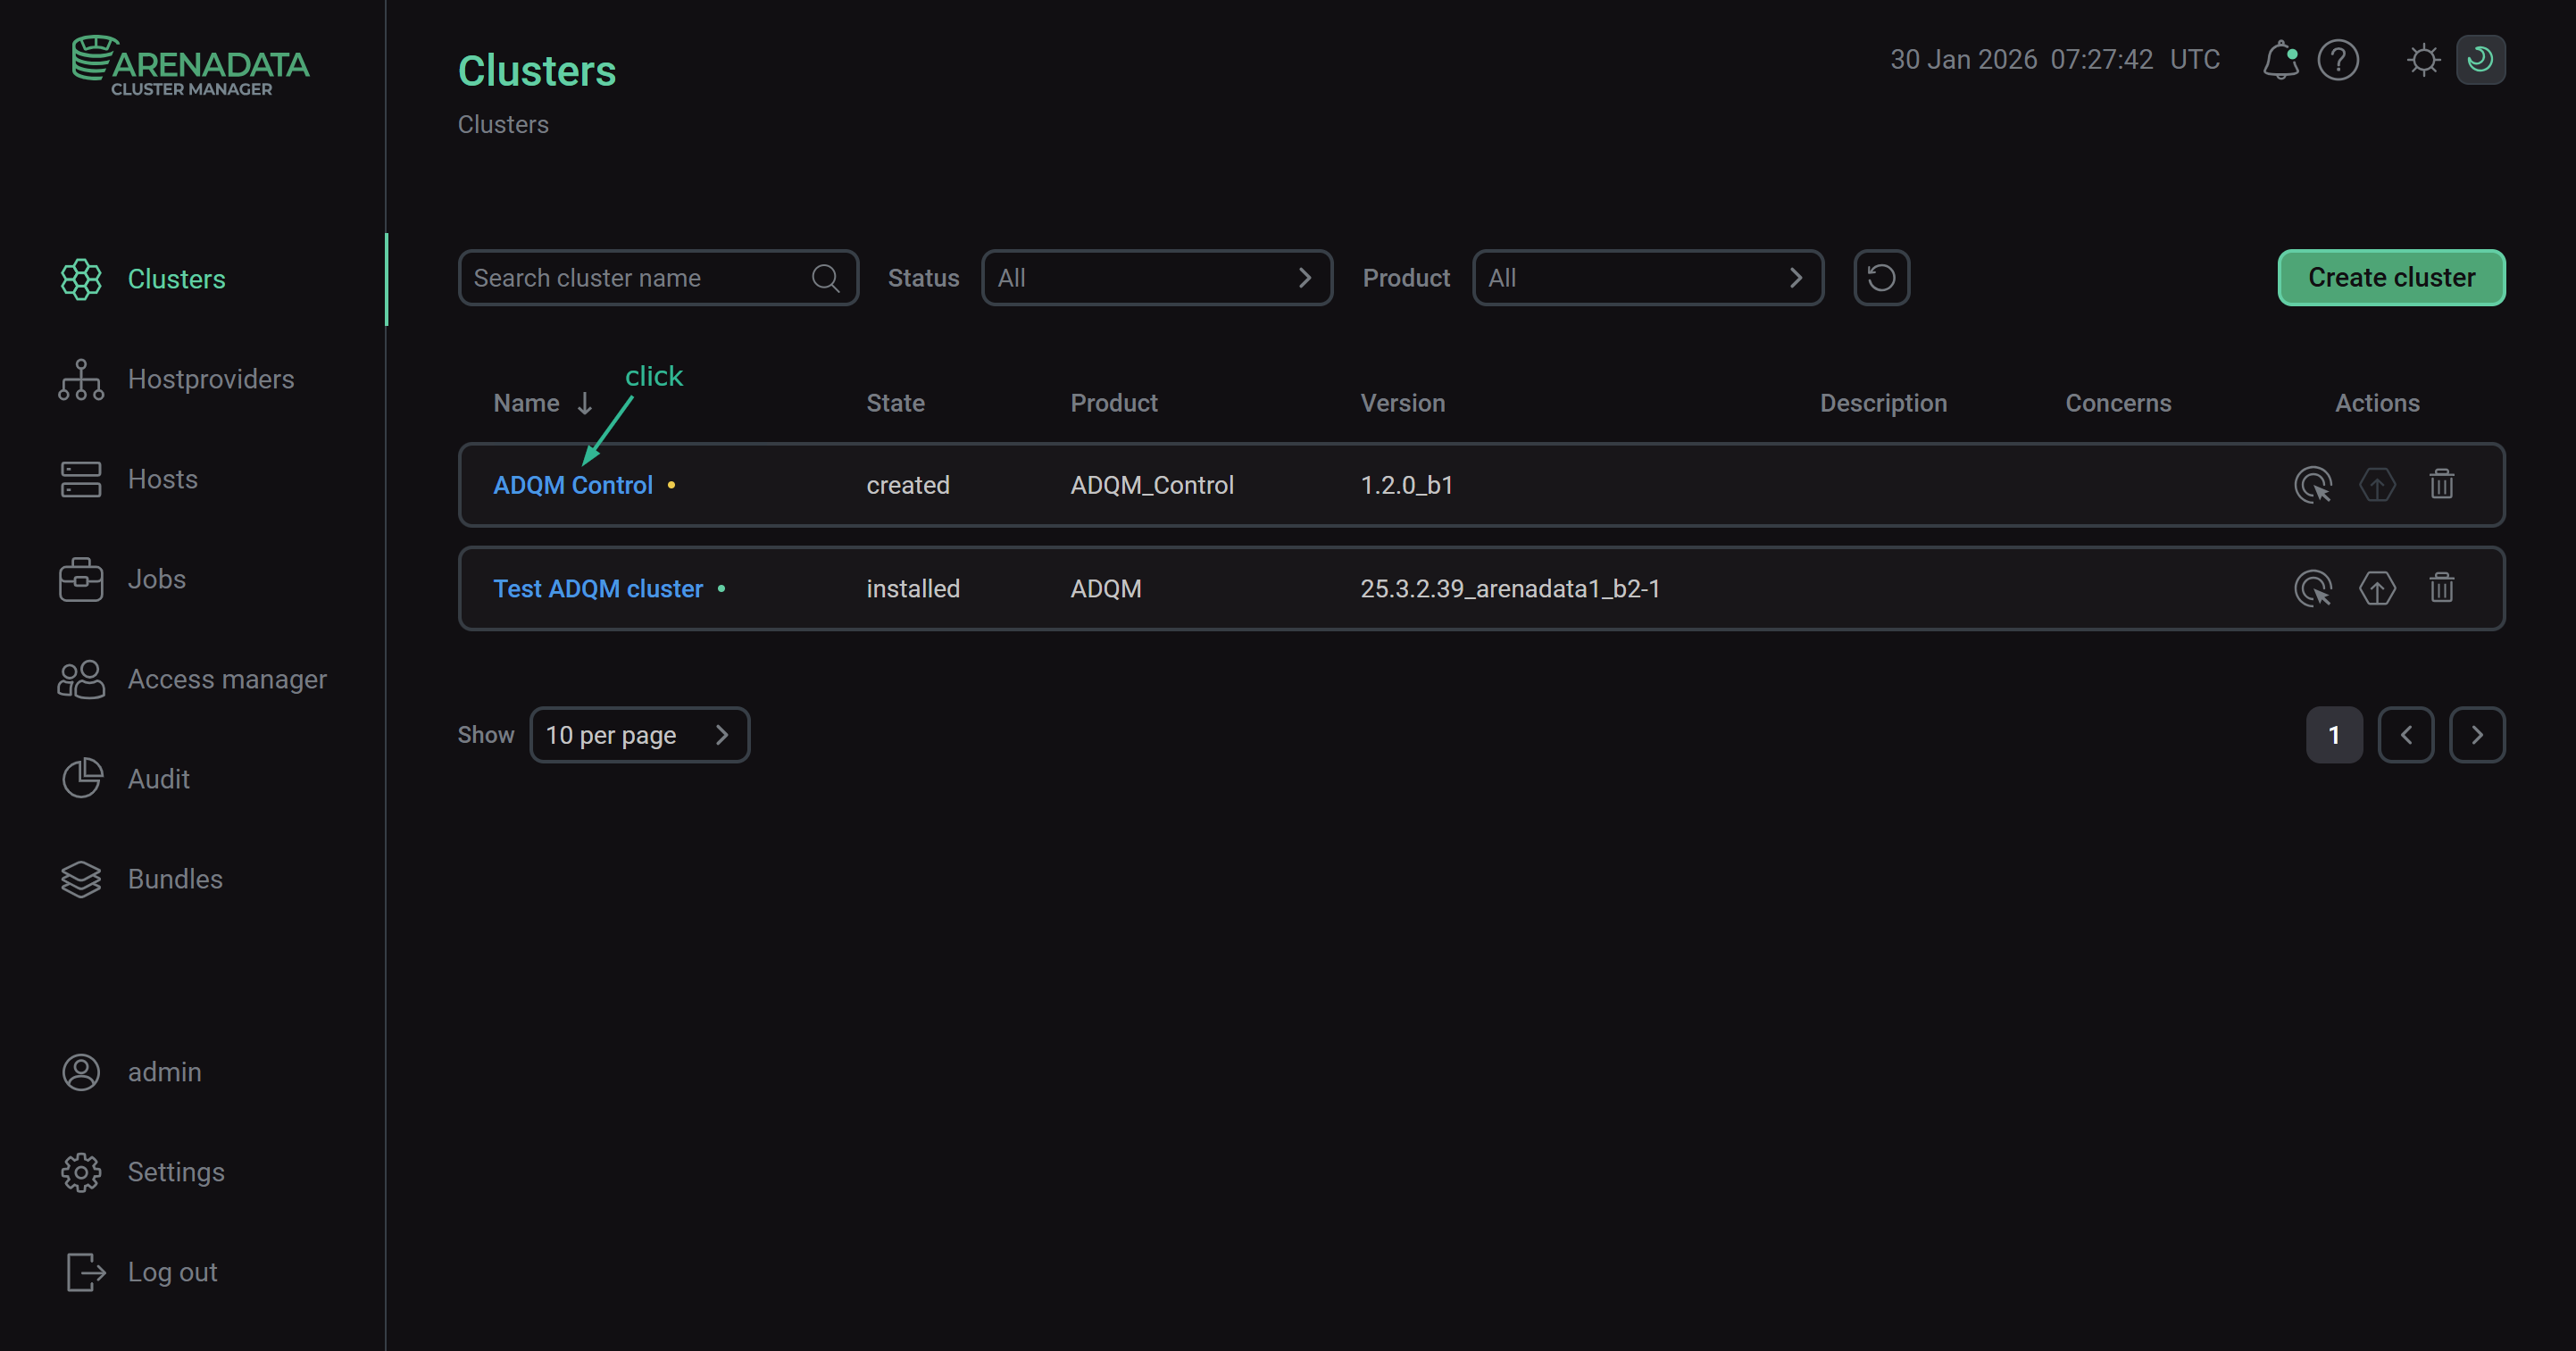Delete the Test ADQM cluster
The height and width of the screenshot is (1351, 2576).
[x=2441, y=588]
